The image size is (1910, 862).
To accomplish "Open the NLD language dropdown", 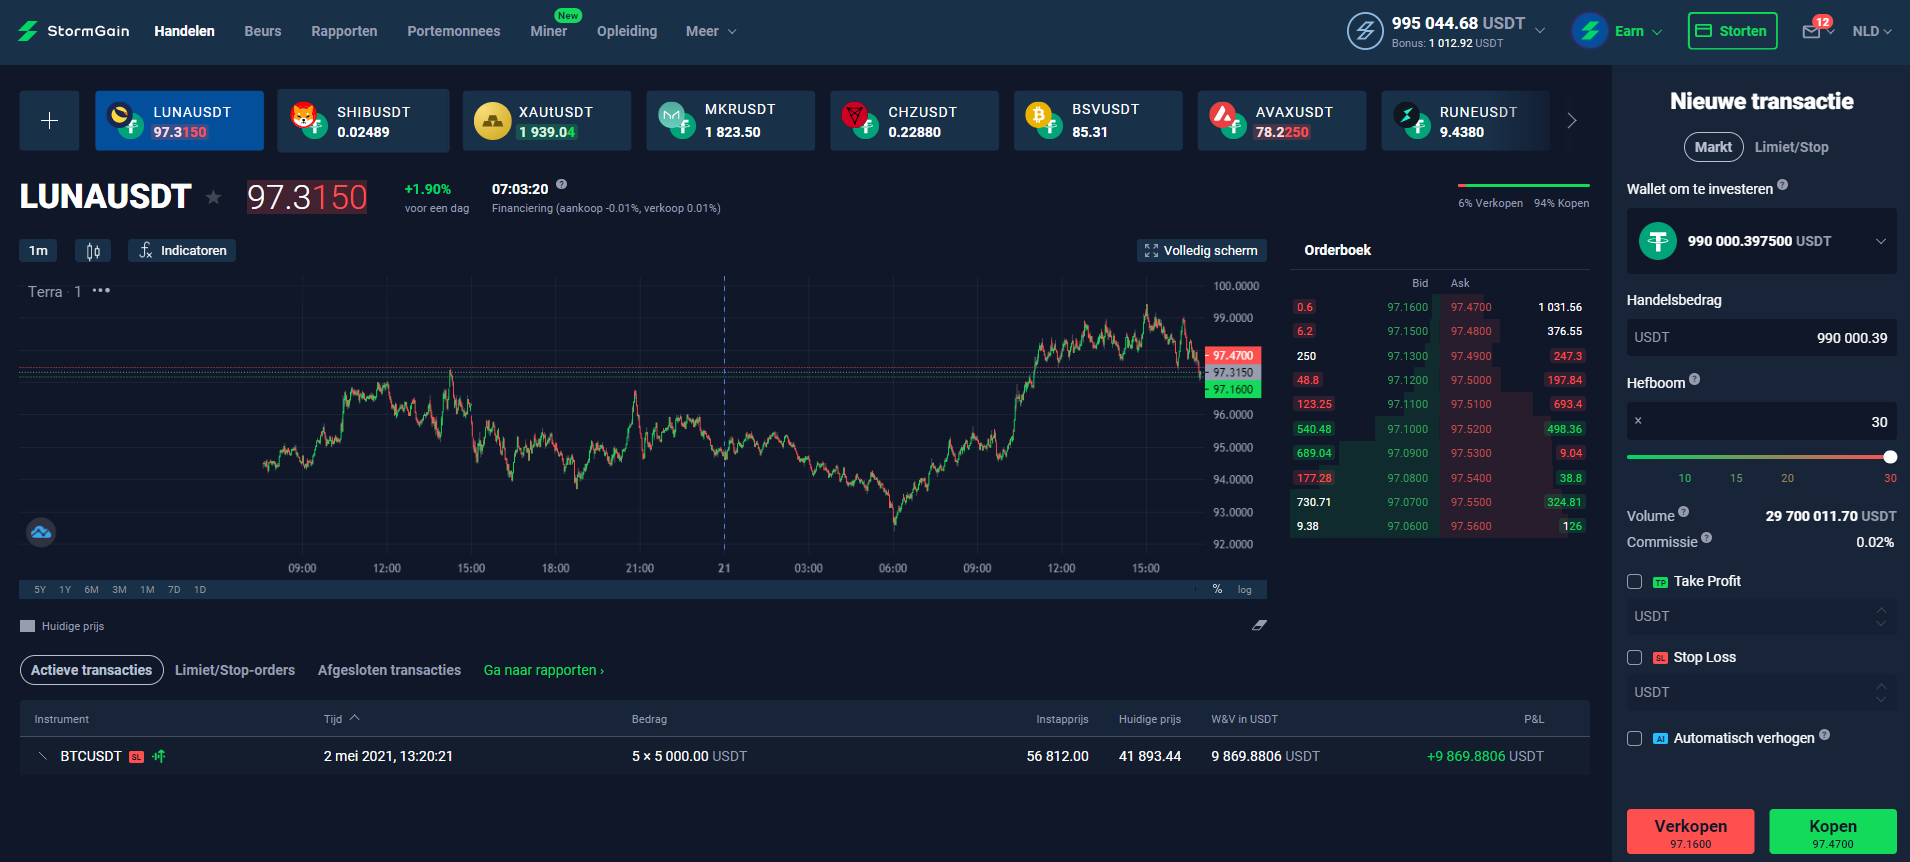I will point(1871,32).
